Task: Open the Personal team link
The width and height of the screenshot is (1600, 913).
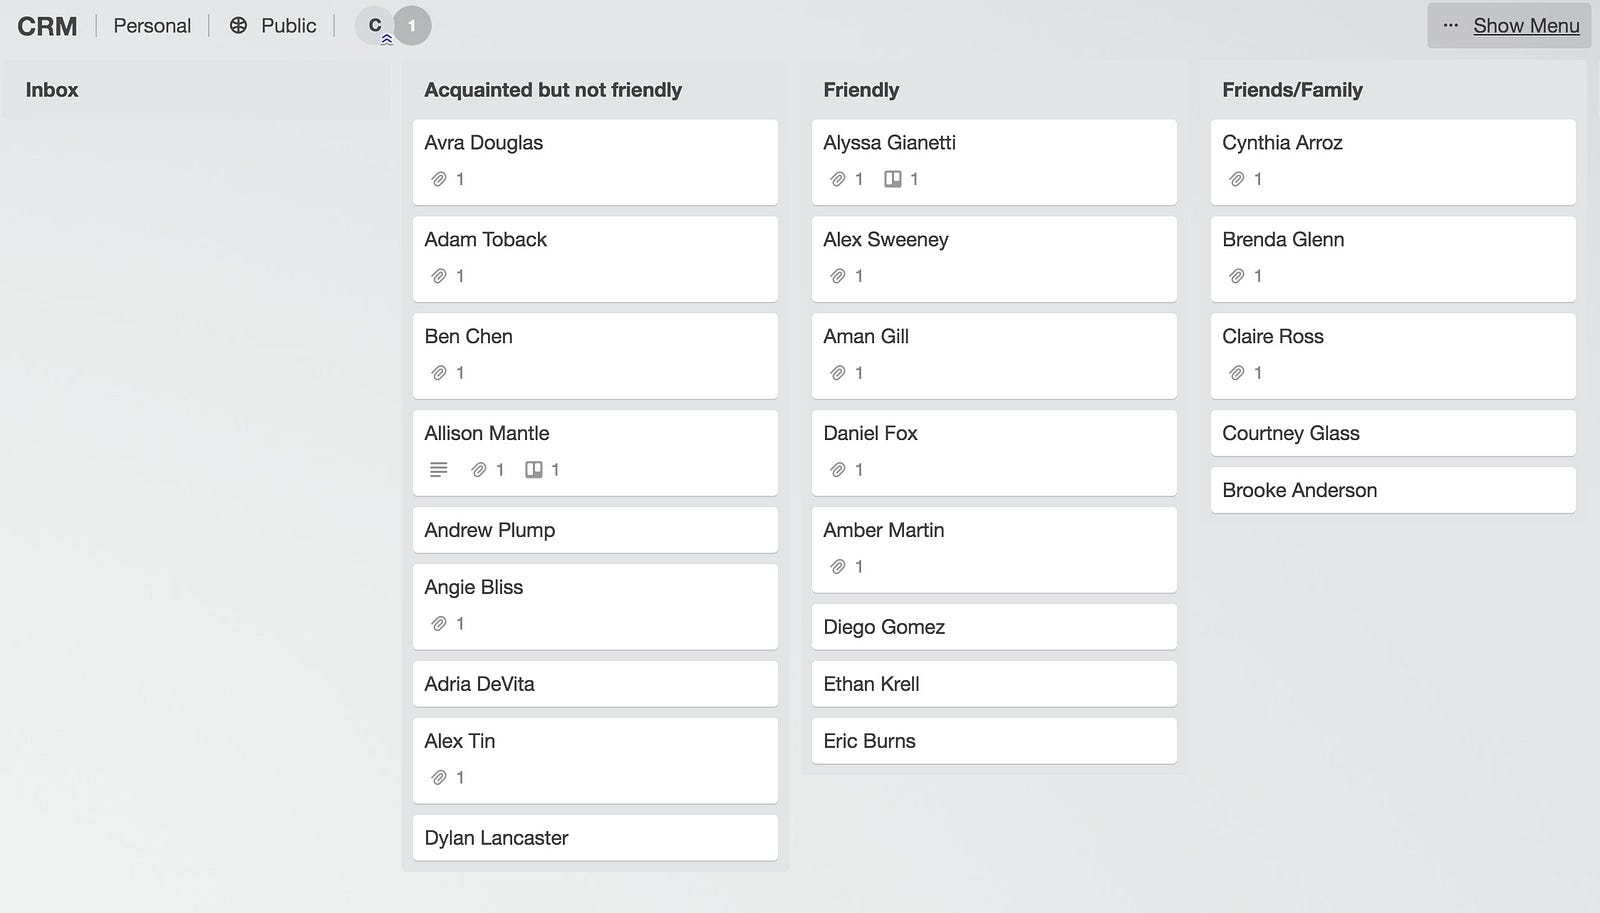Action: [152, 26]
